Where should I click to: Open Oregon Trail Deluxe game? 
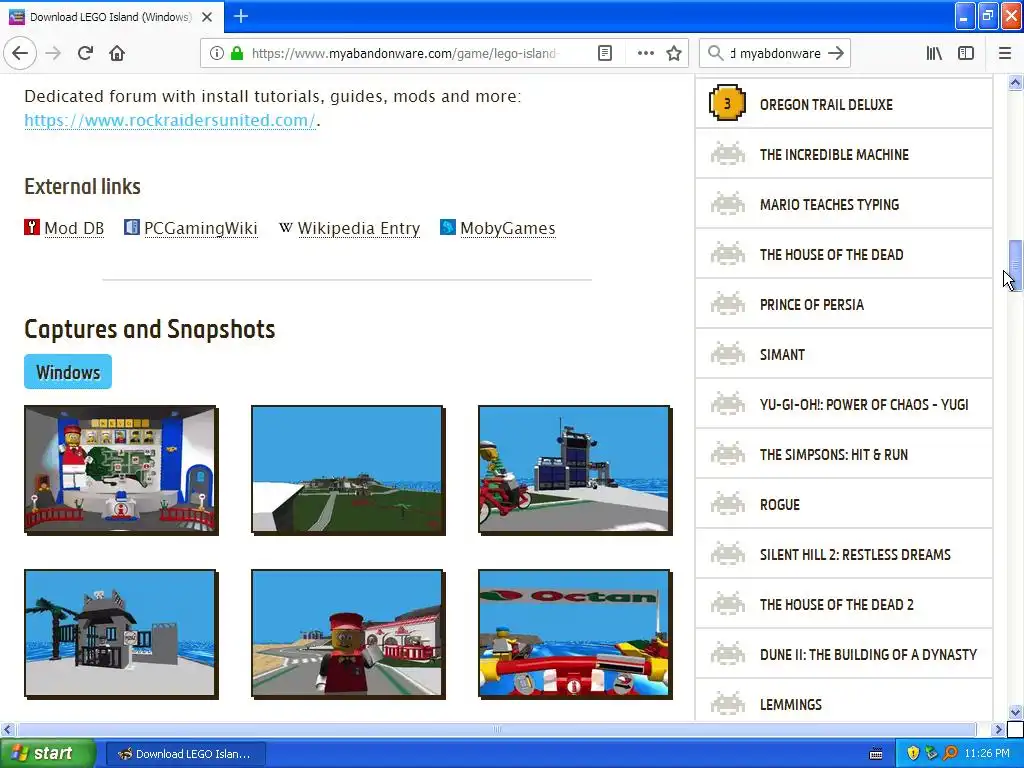(826, 104)
